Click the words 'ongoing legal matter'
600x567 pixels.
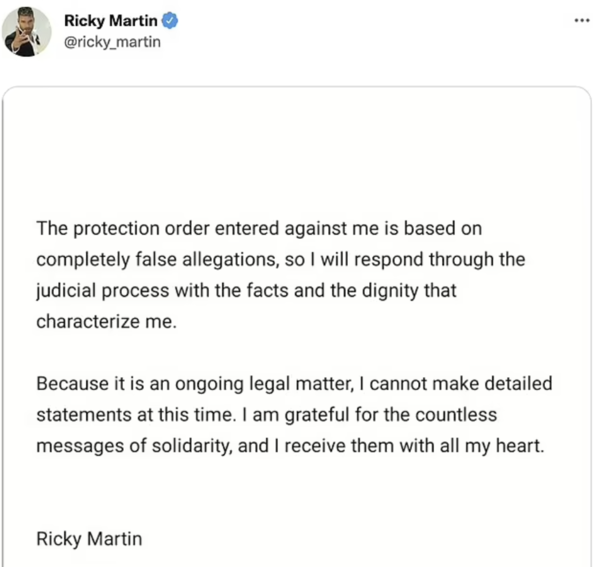[x=264, y=384]
